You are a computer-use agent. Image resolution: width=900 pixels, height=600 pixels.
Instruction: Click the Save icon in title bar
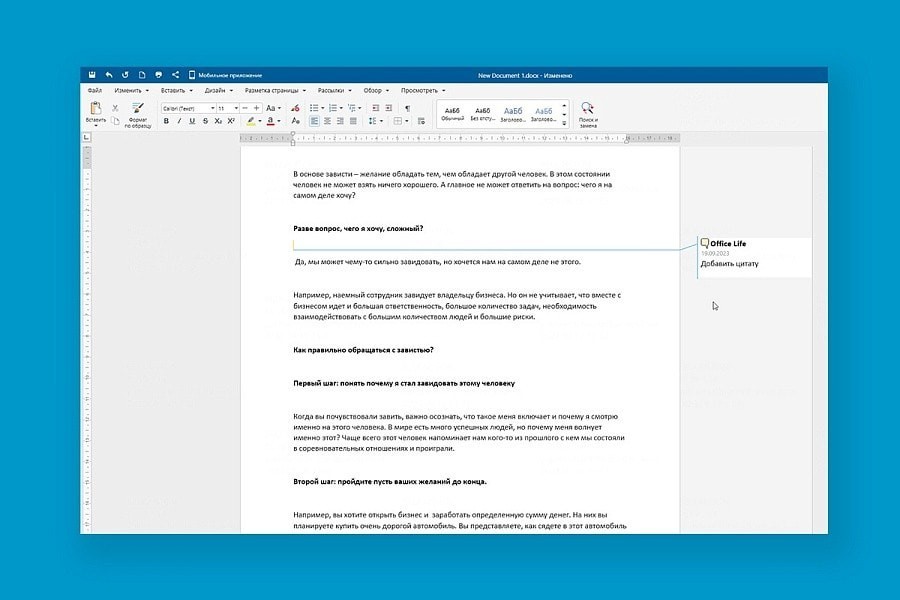pyautogui.click(x=92, y=75)
